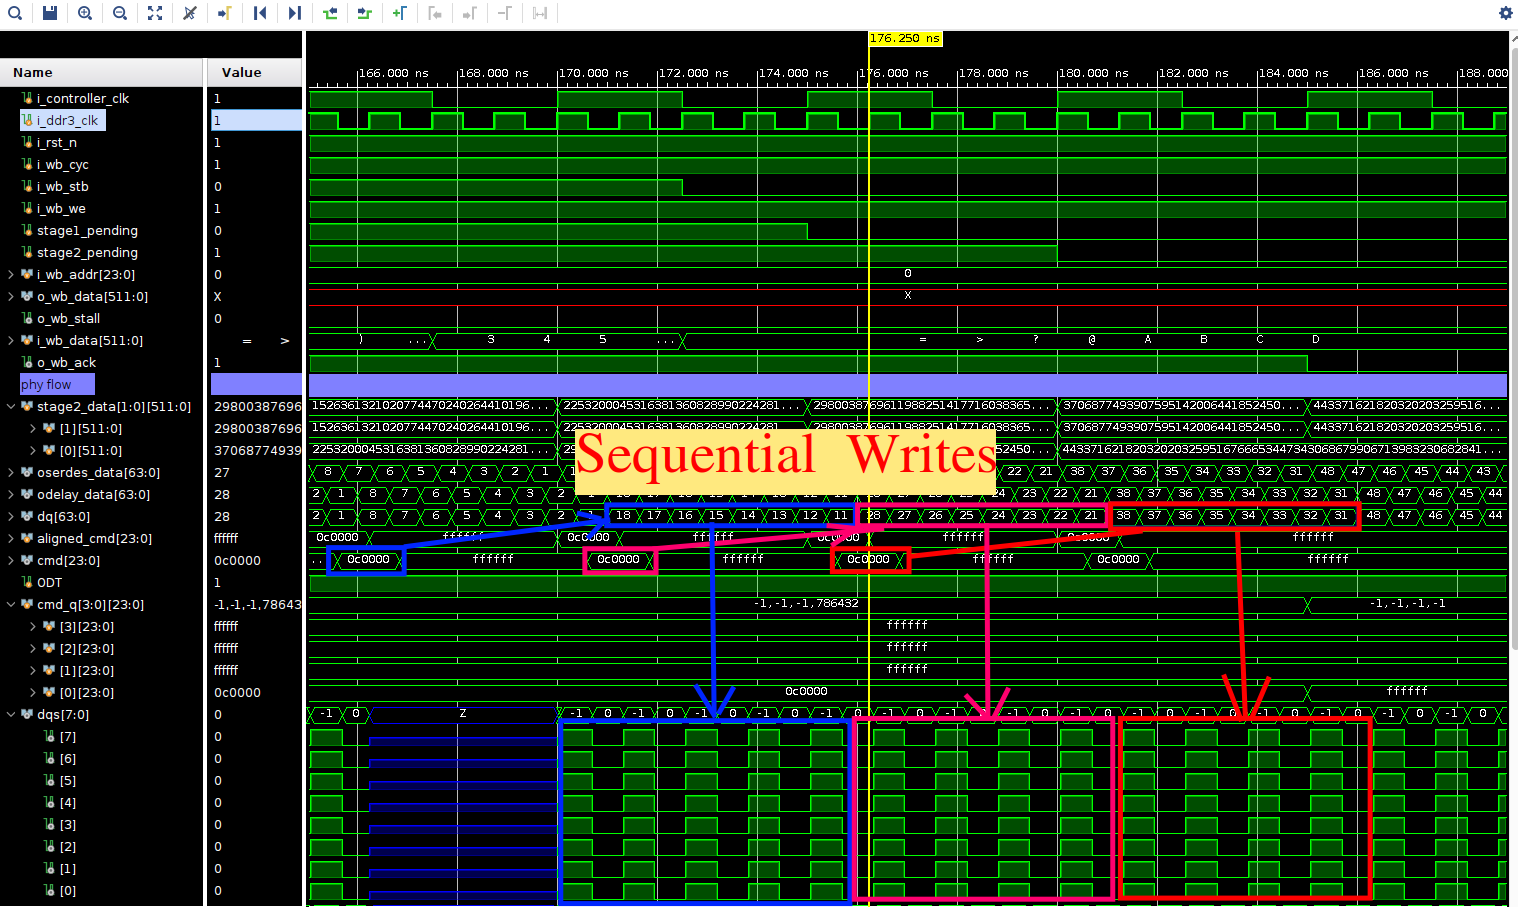This screenshot has width=1518, height=907.
Task: Select the phy flow divider row
Action: click(x=57, y=384)
